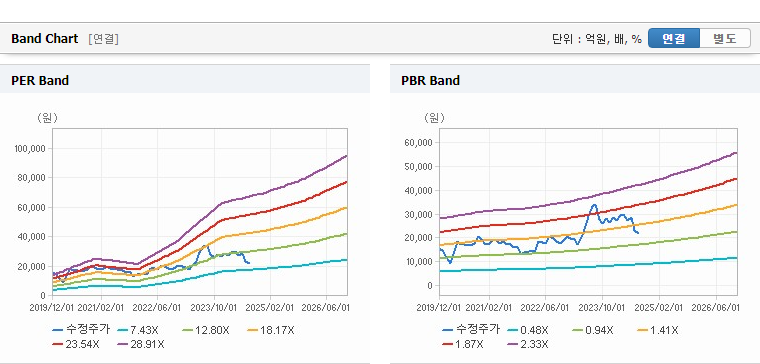Click 2021/02/01 date on PBR chart axis

(x=489, y=308)
